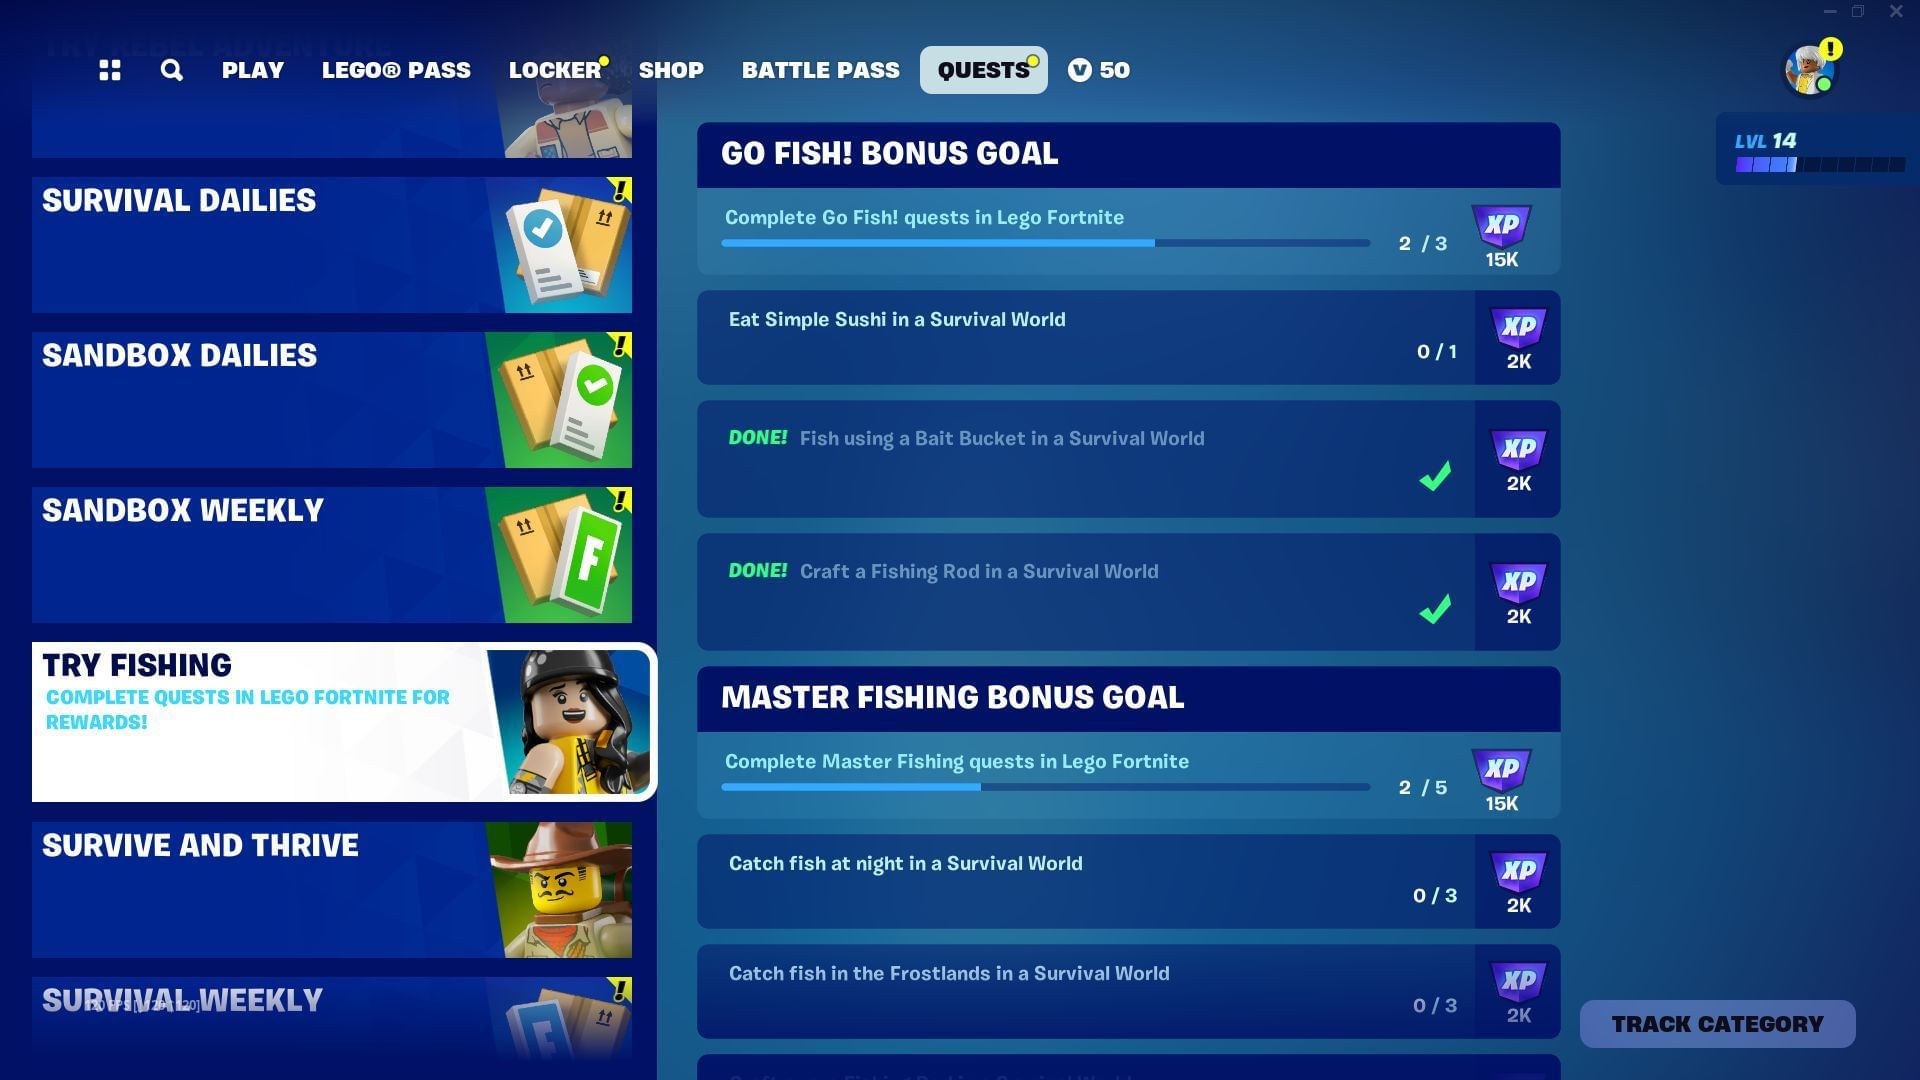
Task: Click green checkmark on Fishing Rod quest
Action: (1435, 609)
